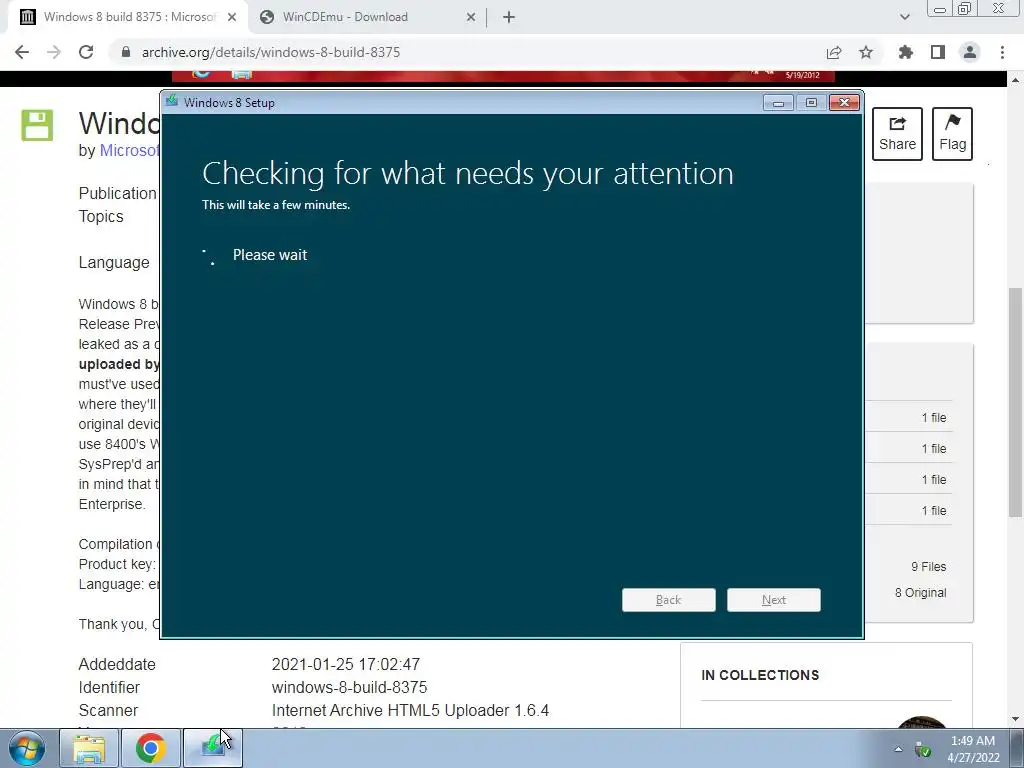Click the green-check system tray icon
Image resolution: width=1024 pixels, height=768 pixels.
[923, 750]
